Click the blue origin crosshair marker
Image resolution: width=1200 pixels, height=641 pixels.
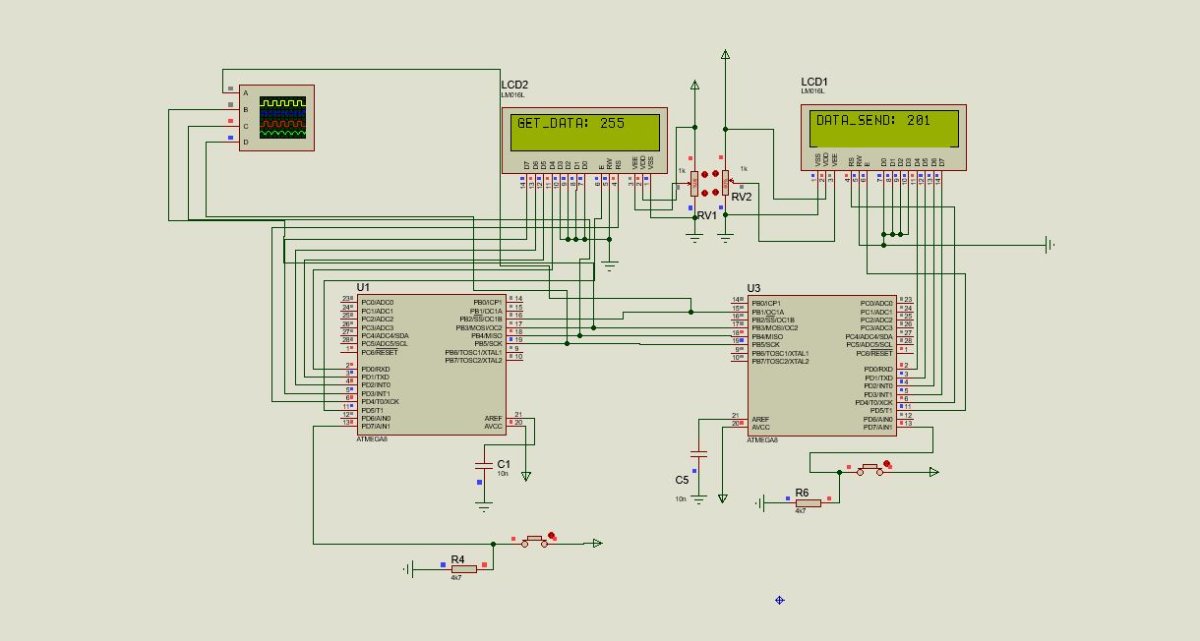[x=779, y=600]
